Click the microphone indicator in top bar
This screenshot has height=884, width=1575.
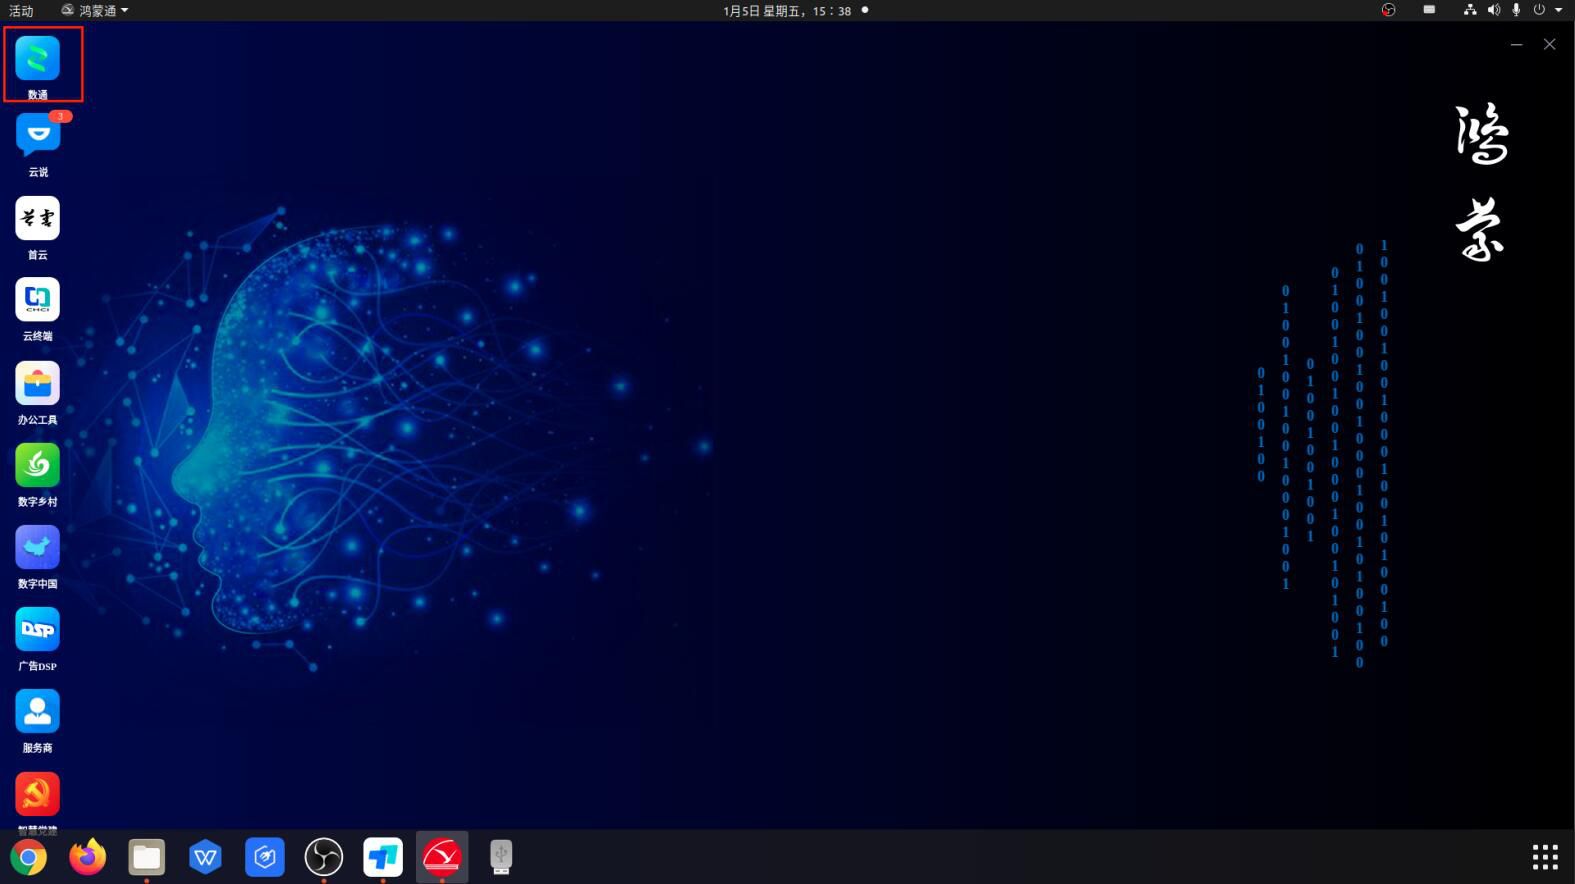(x=1516, y=10)
